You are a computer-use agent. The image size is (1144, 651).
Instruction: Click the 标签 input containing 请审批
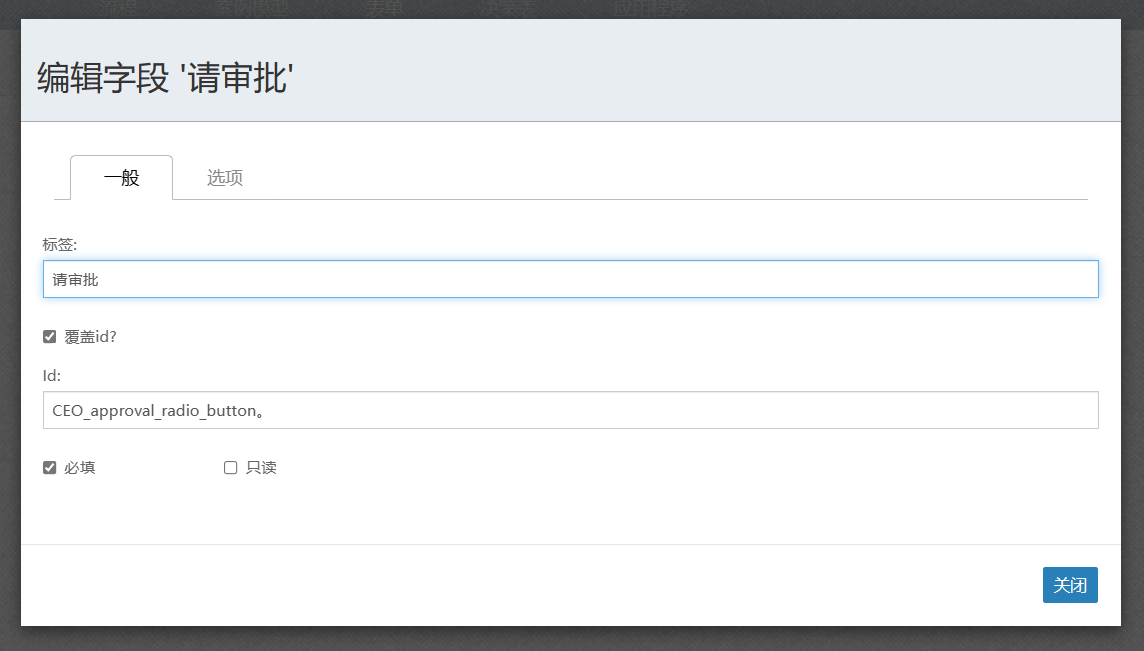[570, 279]
